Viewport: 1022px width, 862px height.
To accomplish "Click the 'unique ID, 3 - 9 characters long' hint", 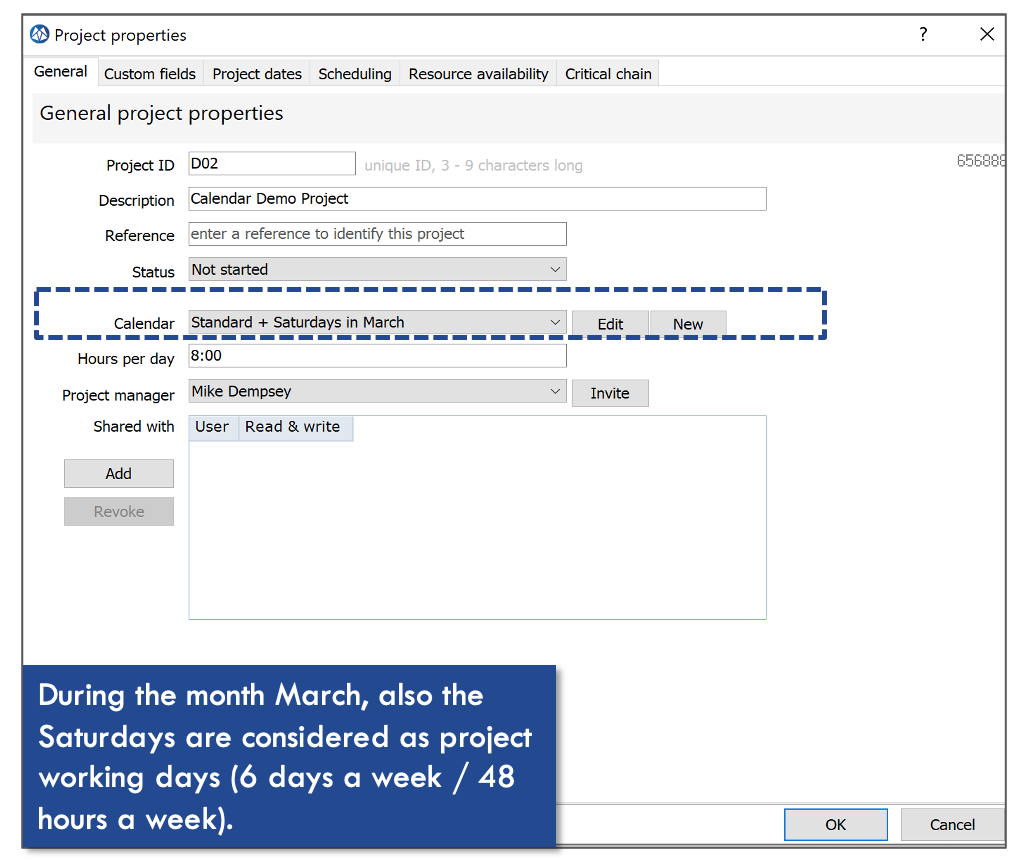I will [473, 165].
